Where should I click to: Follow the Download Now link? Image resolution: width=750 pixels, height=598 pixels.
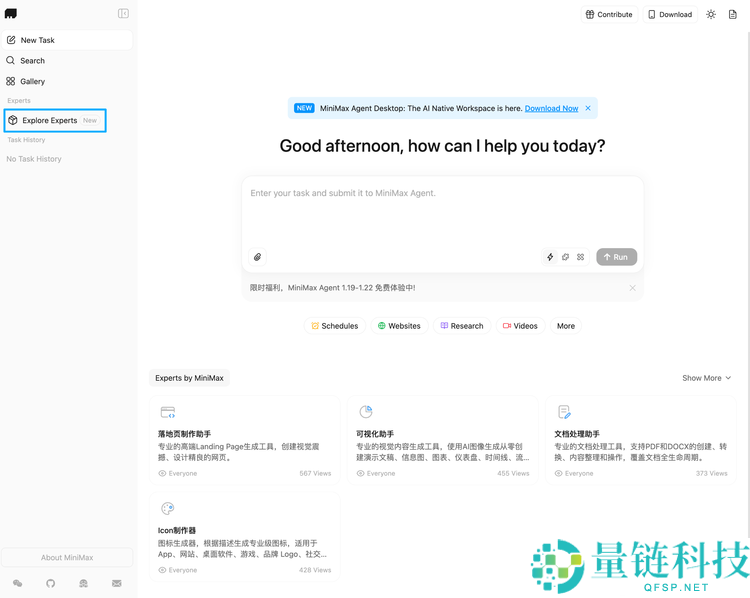click(551, 109)
